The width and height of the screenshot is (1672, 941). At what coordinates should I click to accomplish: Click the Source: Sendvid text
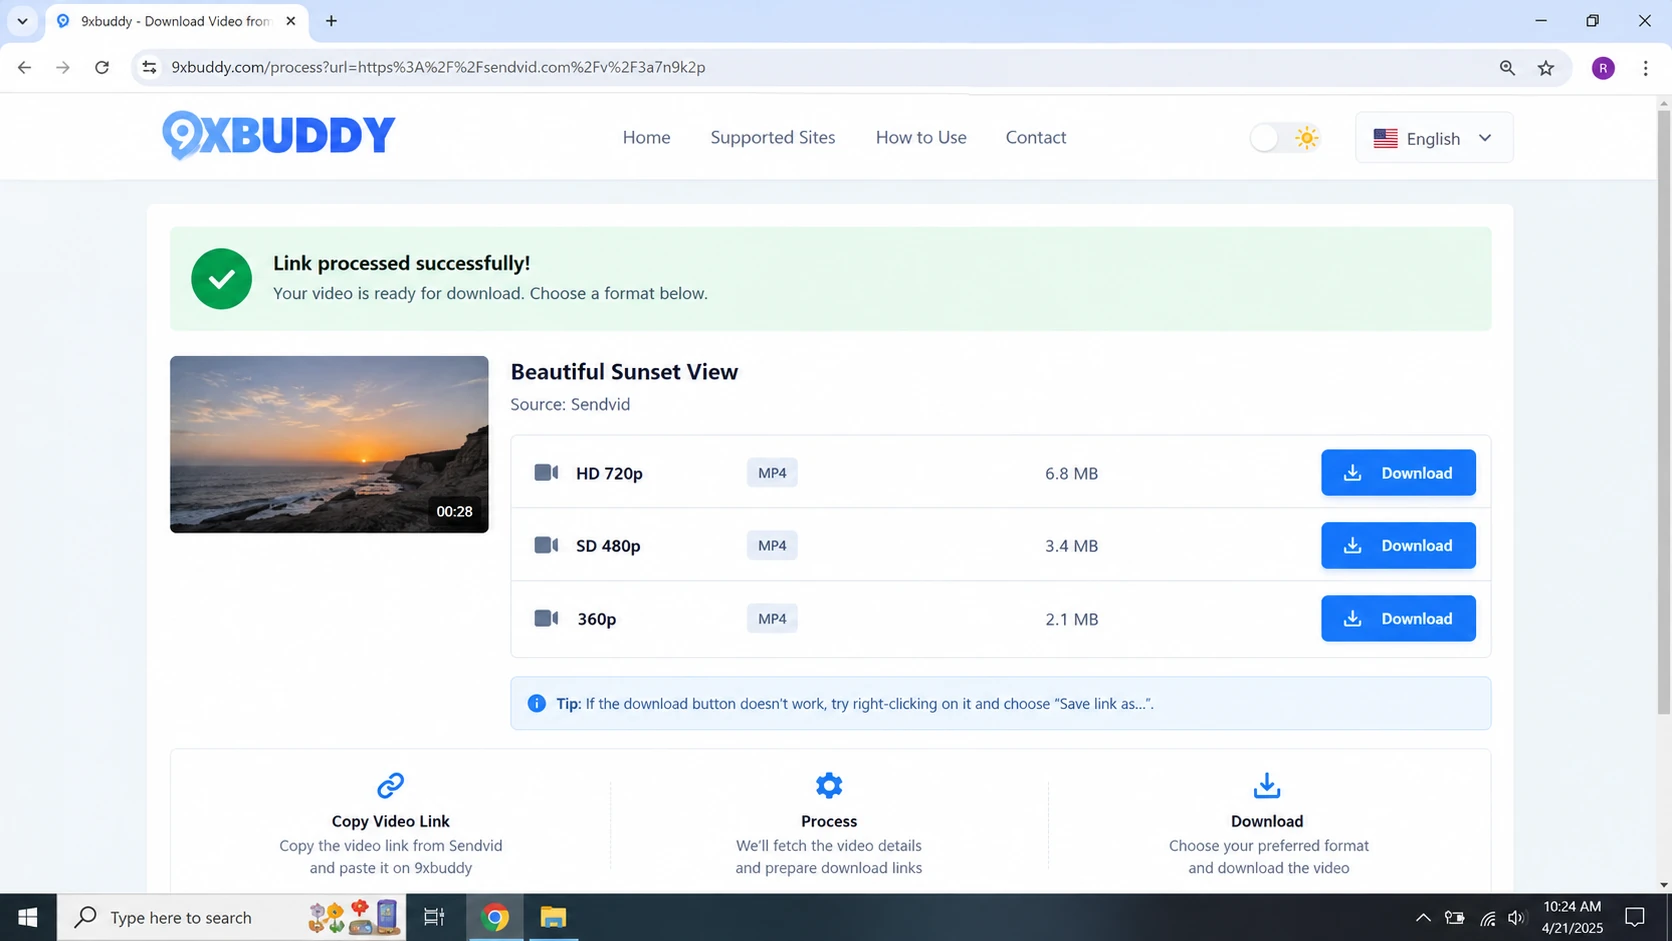[x=570, y=404]
